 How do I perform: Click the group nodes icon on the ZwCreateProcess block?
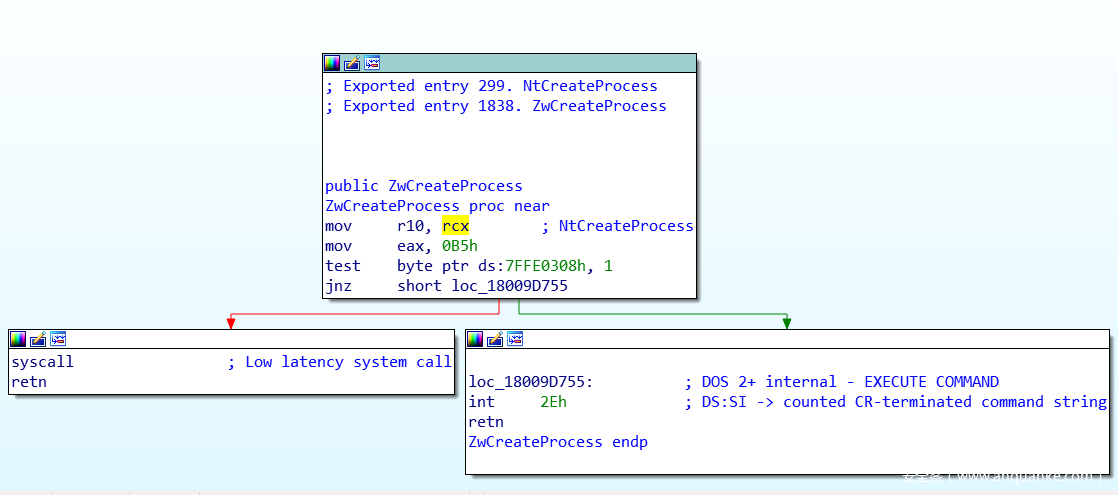tap(372, 63)
